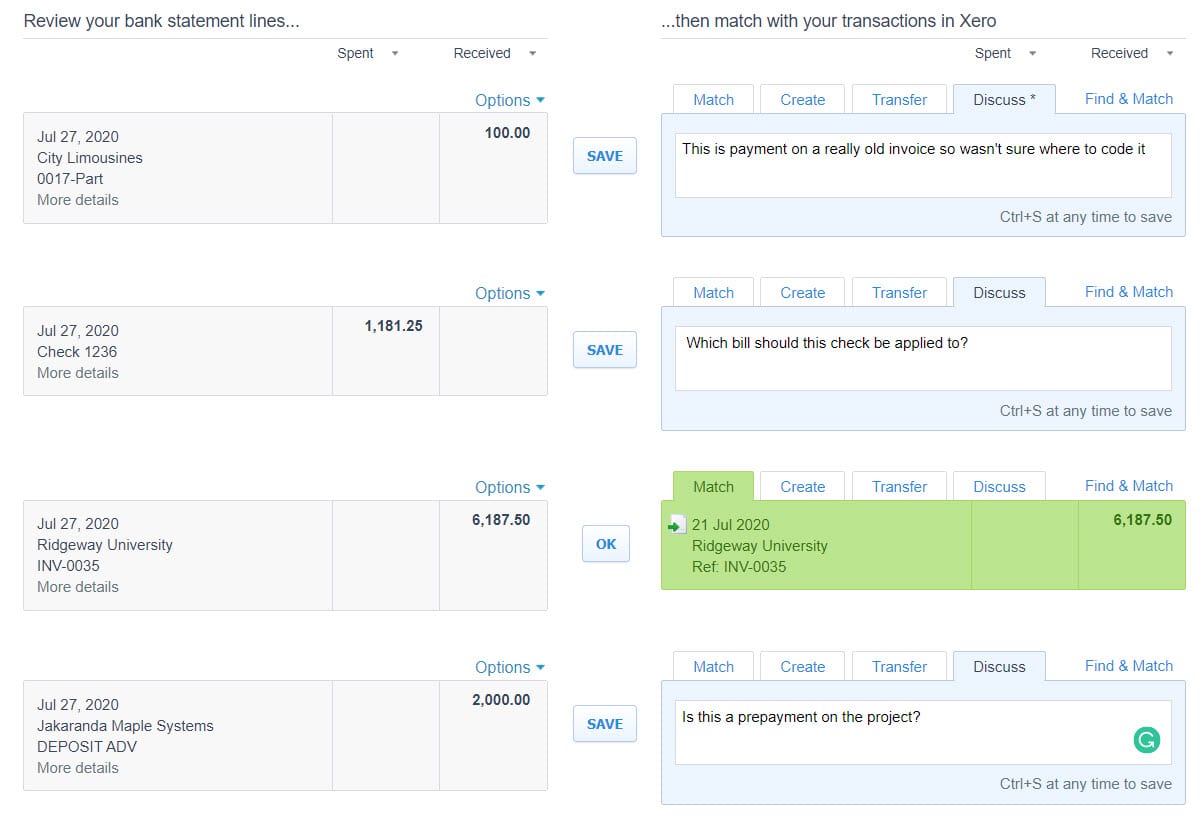This screenshot has width=1202, height=818.
Task: Click the comment field asking which bill applies
Action: click(922, 358)
